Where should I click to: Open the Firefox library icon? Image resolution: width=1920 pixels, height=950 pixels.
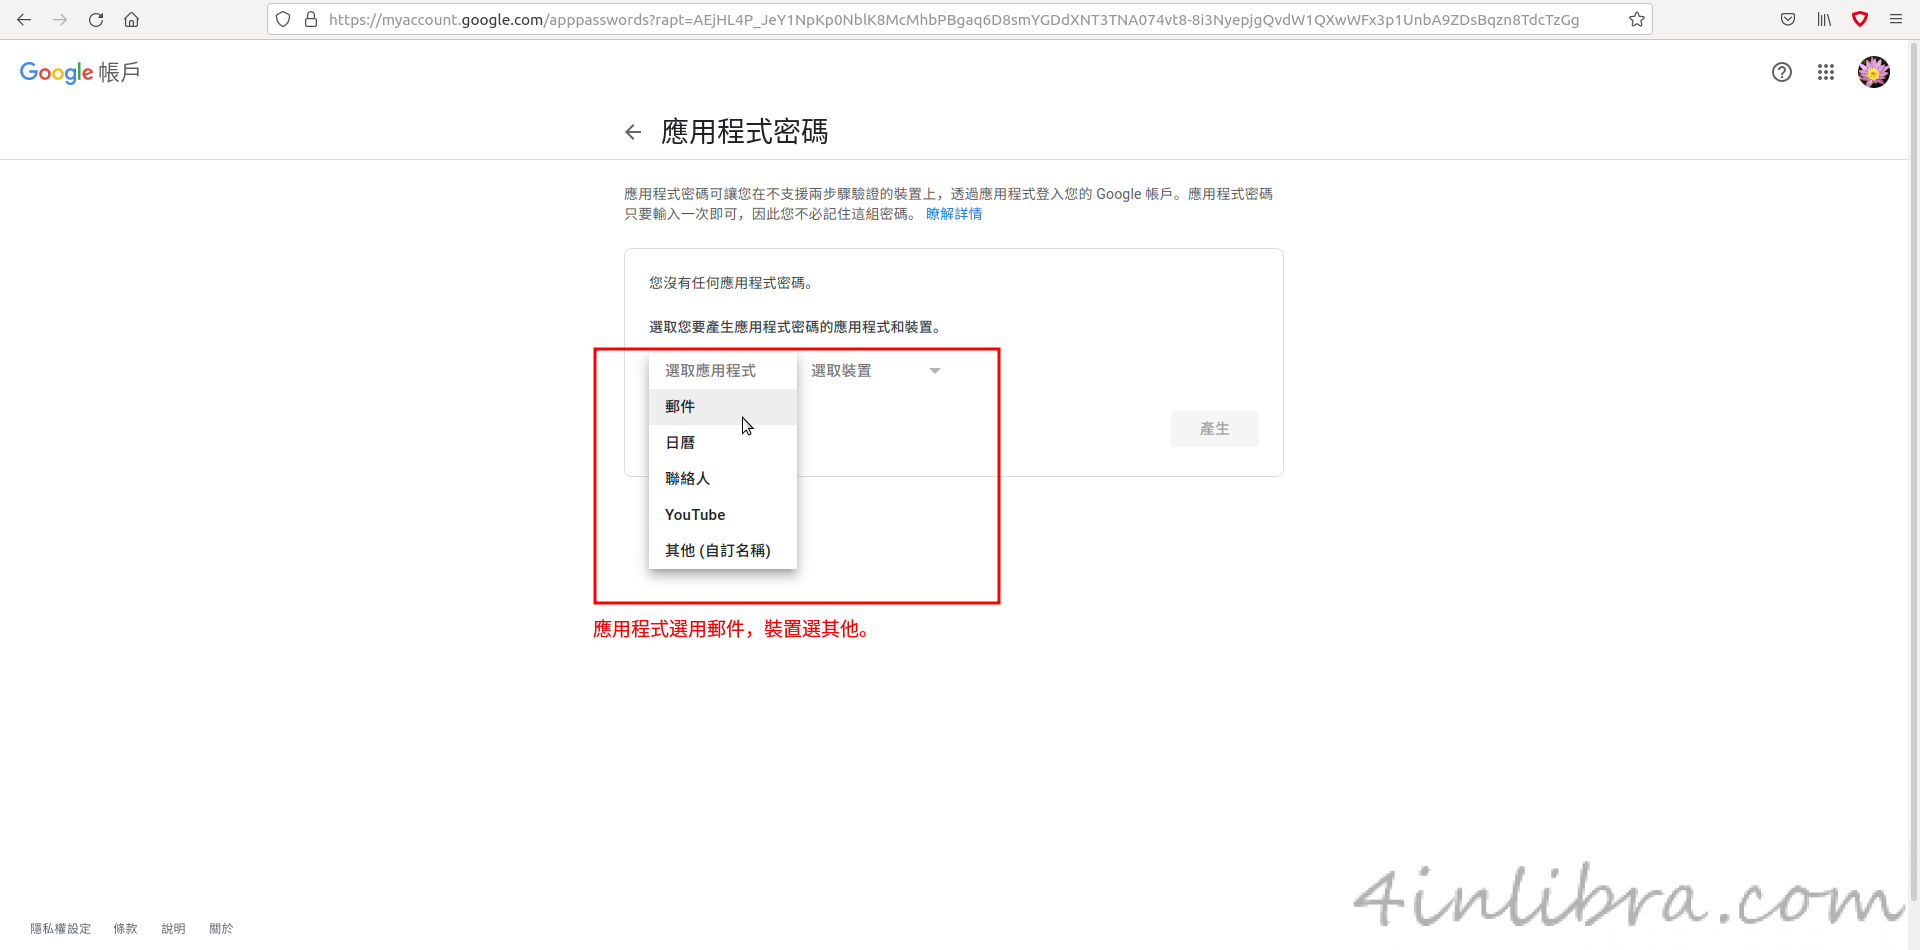point(1824,19)
